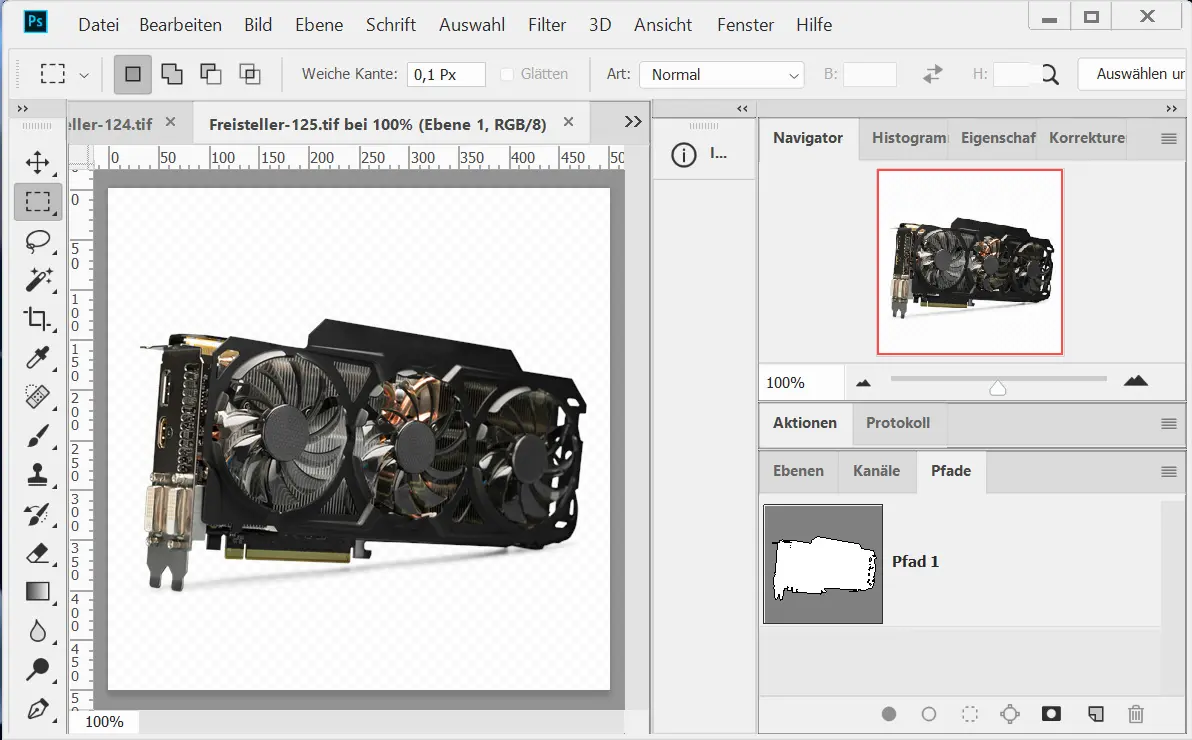This screenshot has width=1192, height=740.
Task: Select the Lasso tool
Action: [38, 241]
